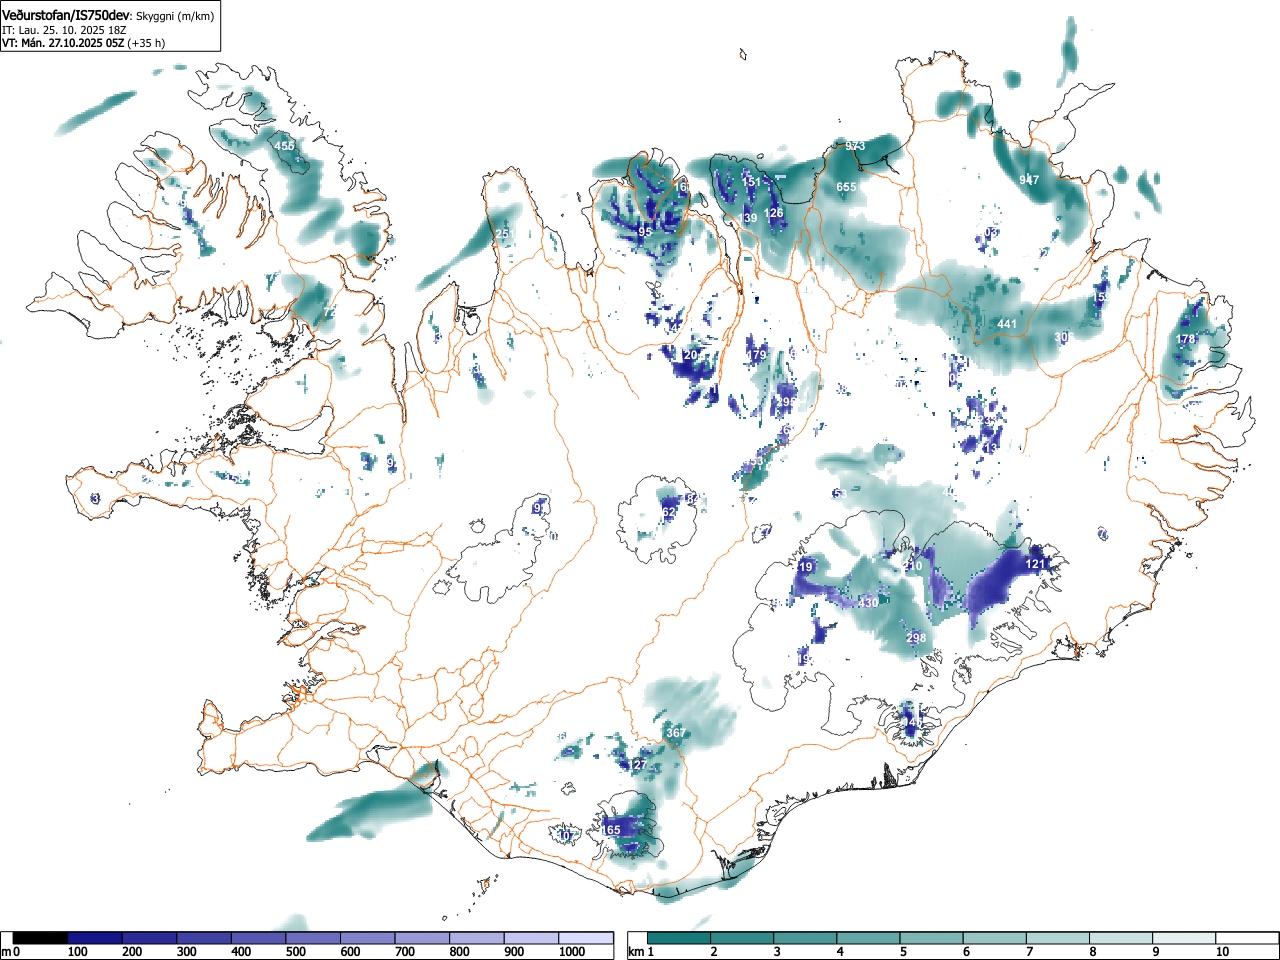Click the dark blue 100–200 m legend swatch
This screenshot has height=960, width=1280.
[x=95, y=938]
